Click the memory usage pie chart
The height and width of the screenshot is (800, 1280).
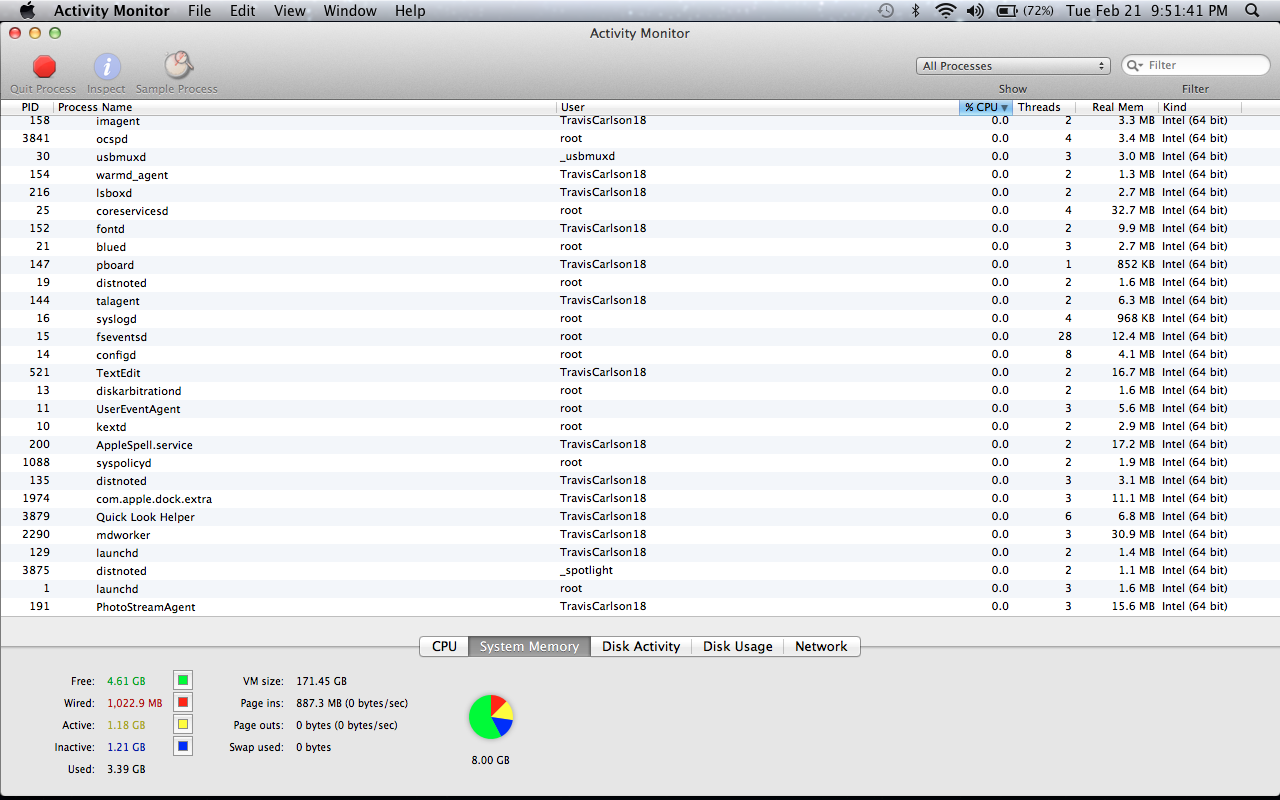tap(491, 717)
